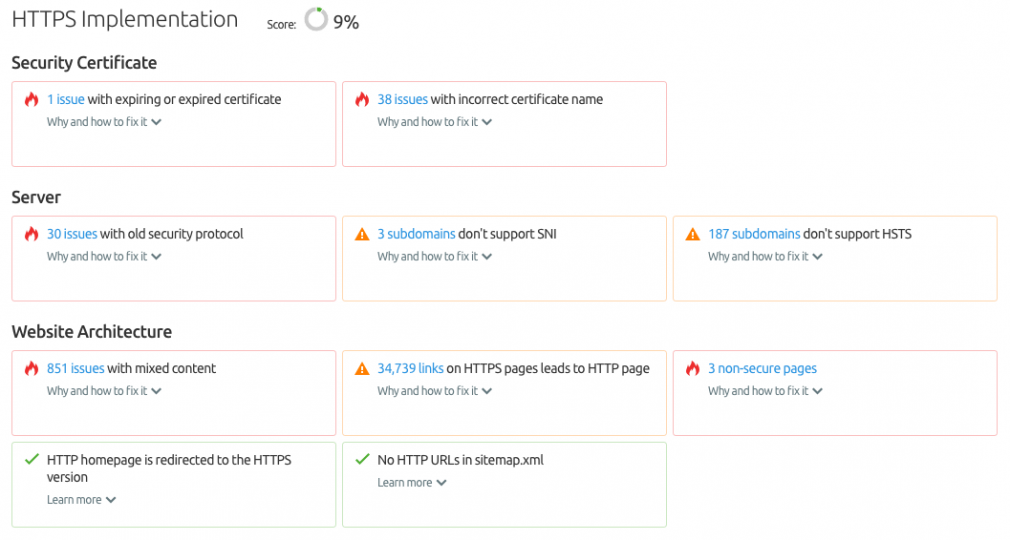This screenshot has height=540, width=1010.
Task: Open the '187 subdomains' link
Action: pos(754,234)
